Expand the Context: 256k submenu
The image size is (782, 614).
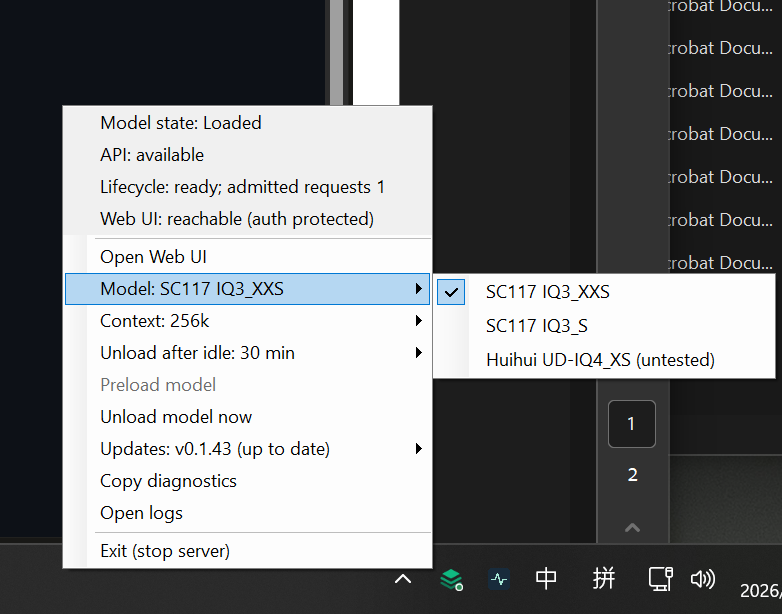point(247,321)
